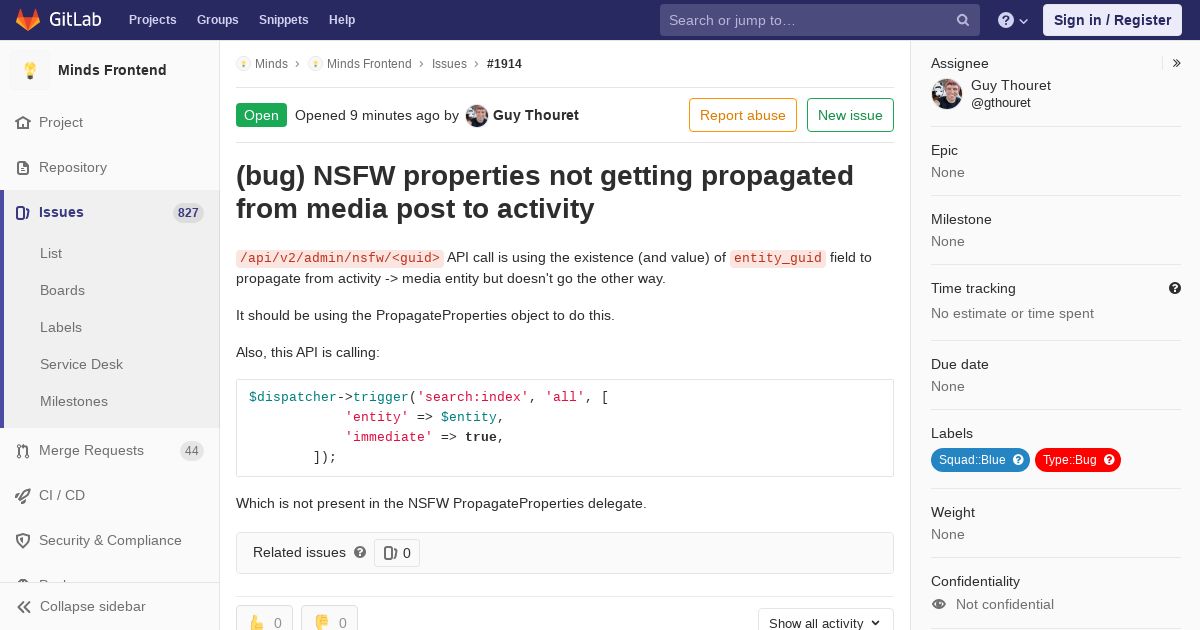
Task: Click the Minds Frontend lightbulb avatar
Action: point(30,70)
